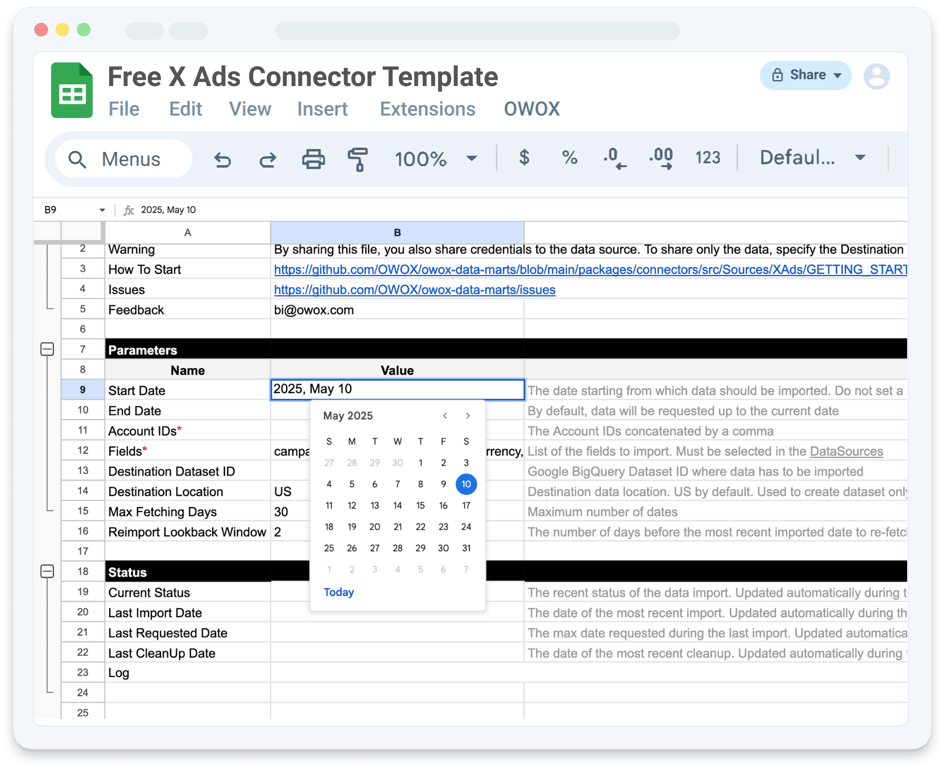Click decrease decimal places icon

pyautogui.click(x=614, y=158)
